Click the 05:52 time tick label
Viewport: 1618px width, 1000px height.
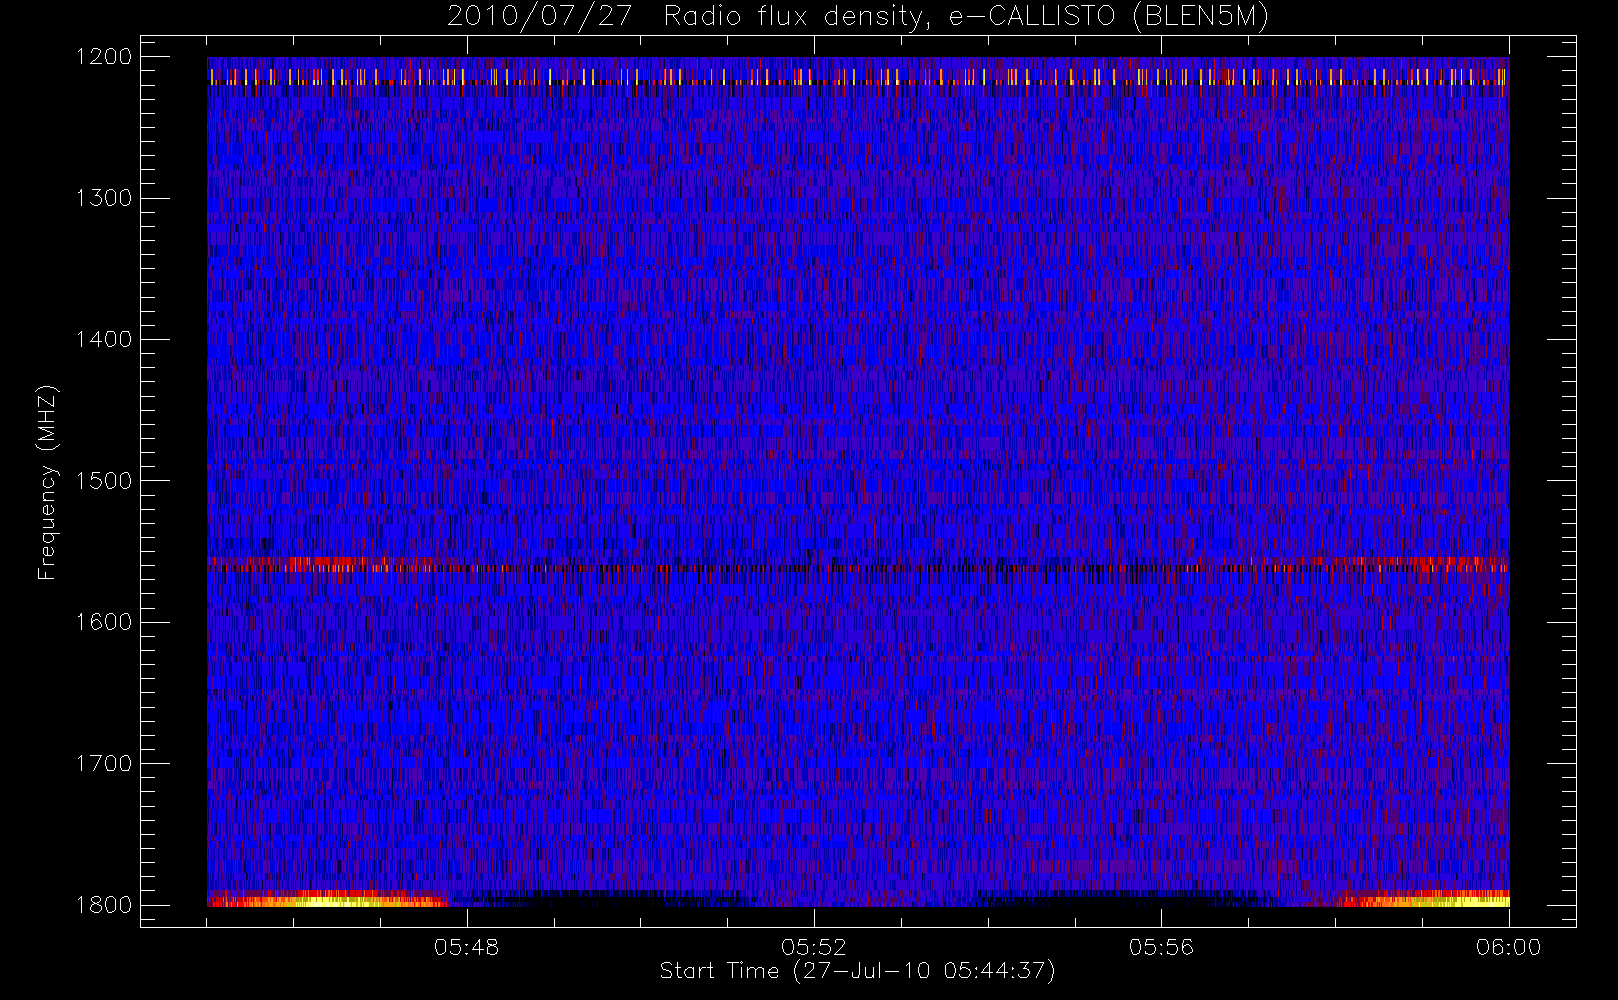tap(814, 947)
